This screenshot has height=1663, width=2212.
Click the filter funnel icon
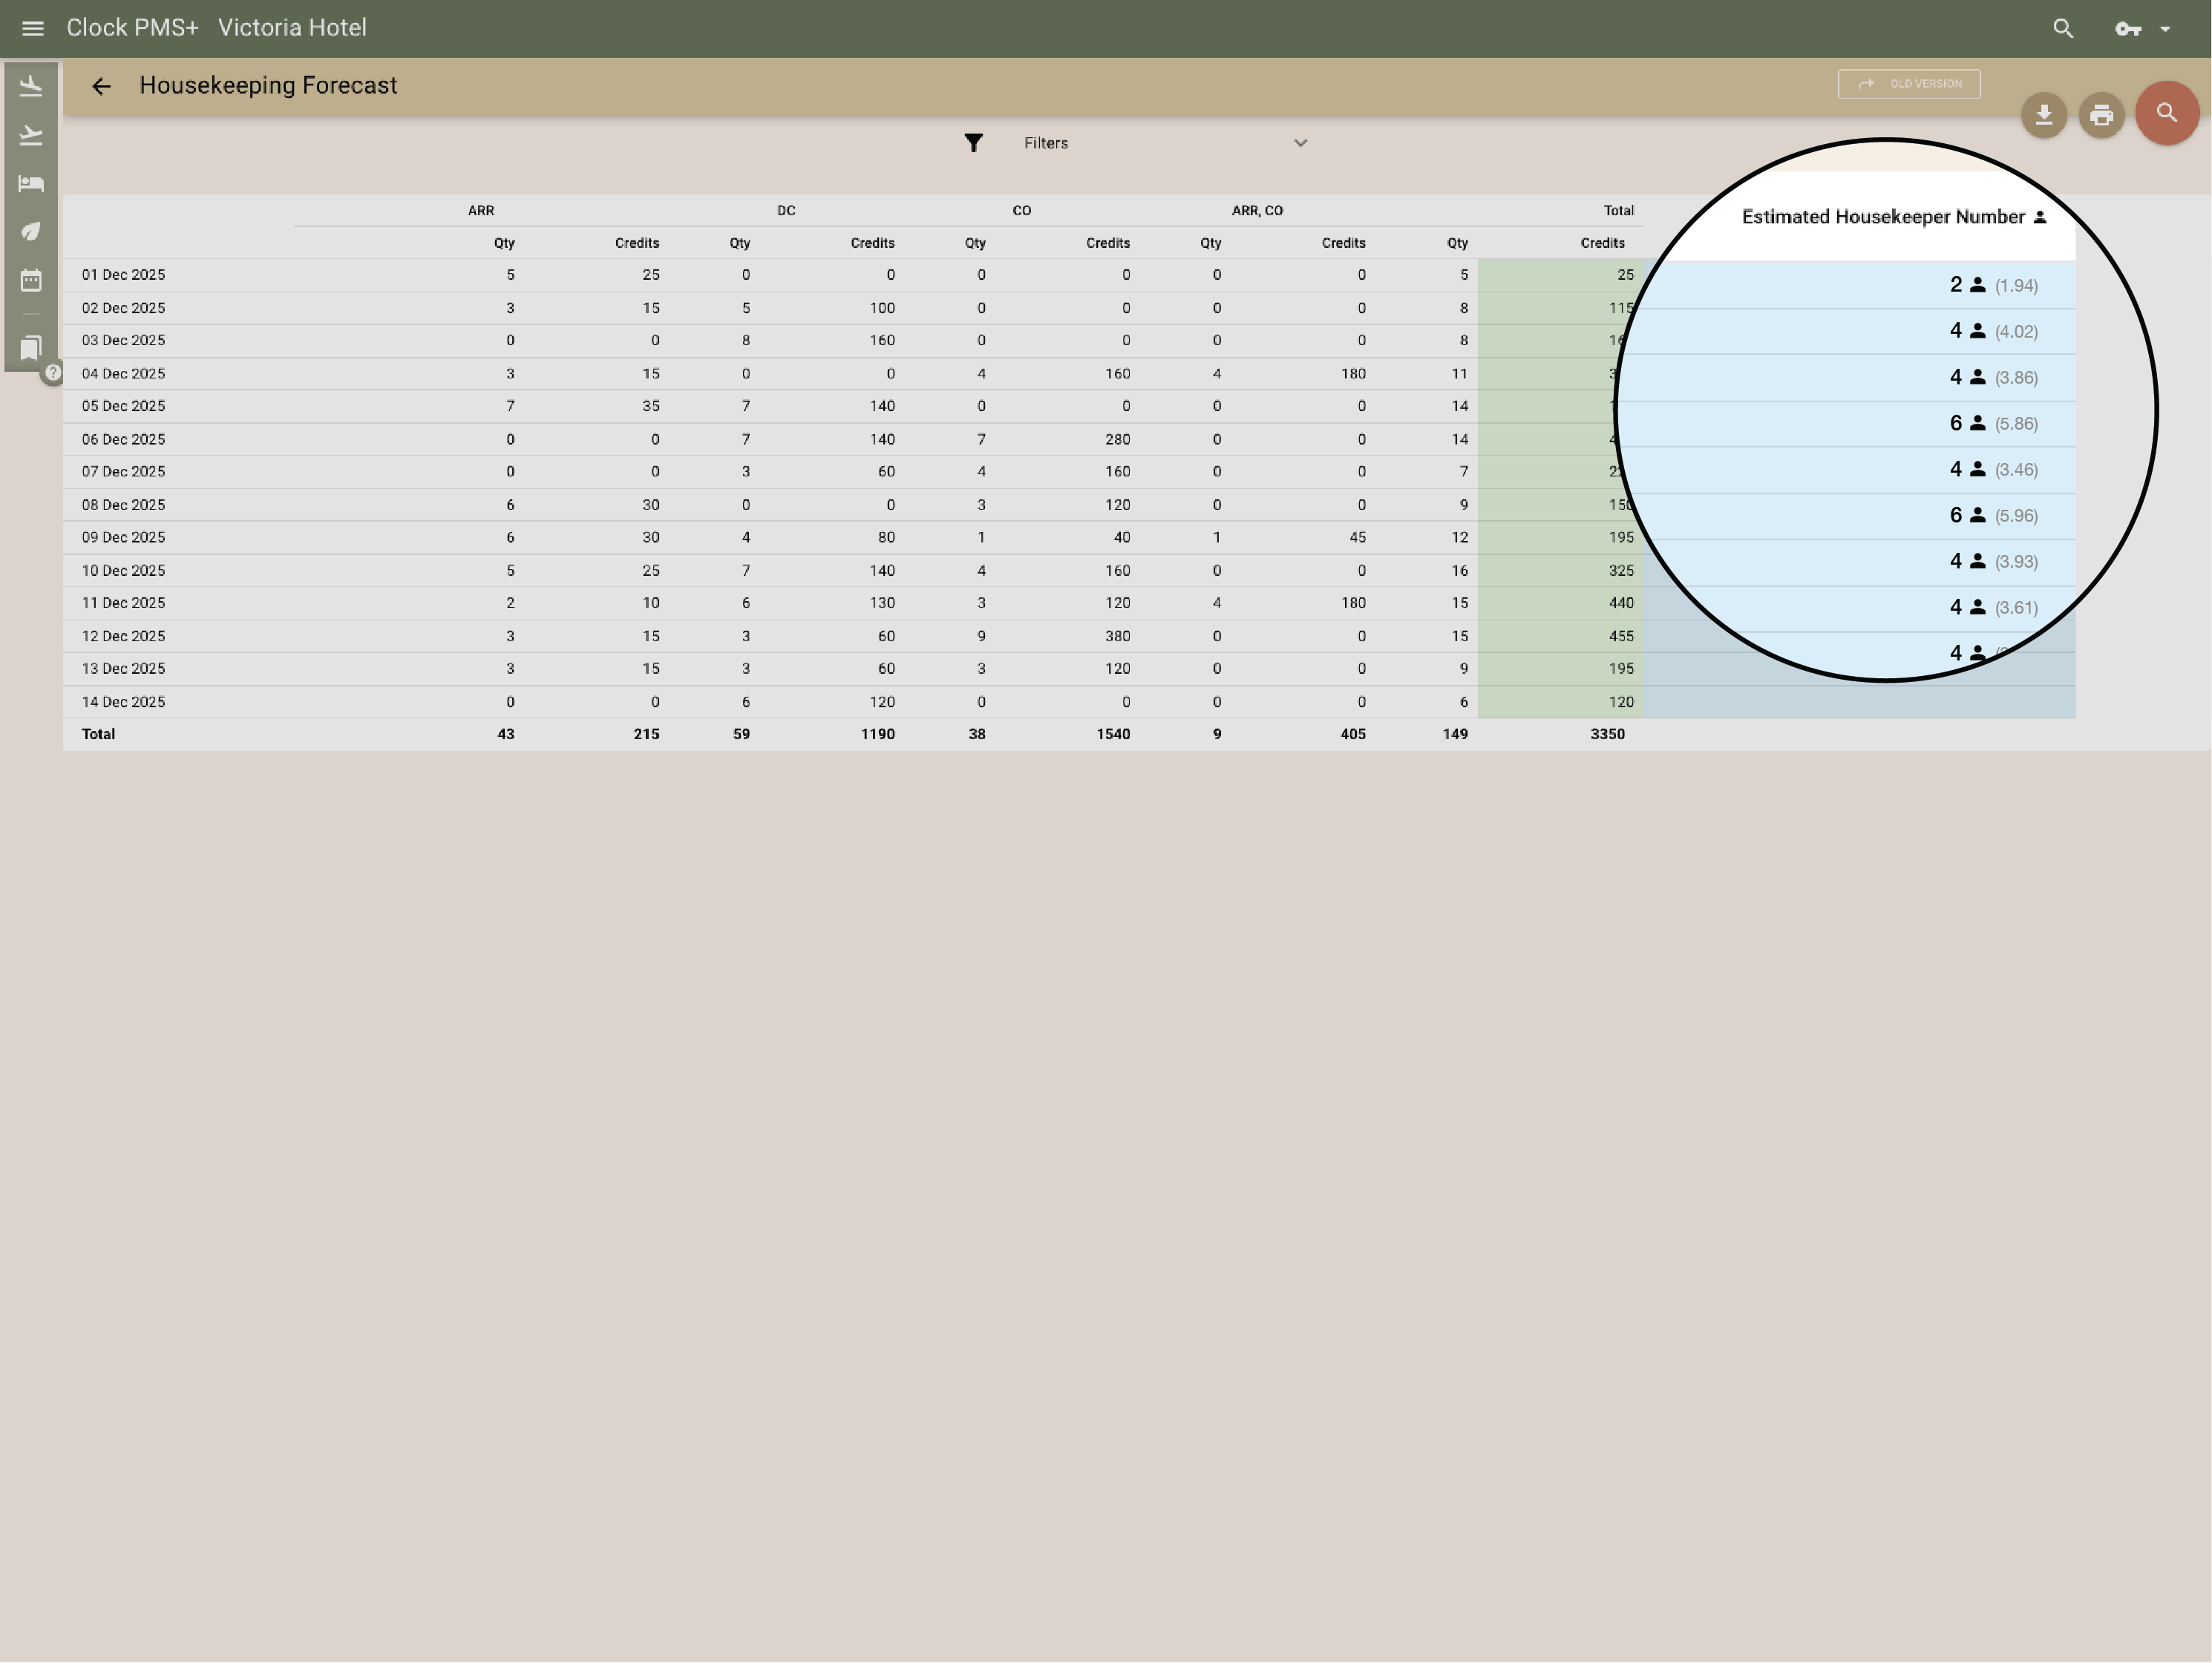click(x=974, y=143)
